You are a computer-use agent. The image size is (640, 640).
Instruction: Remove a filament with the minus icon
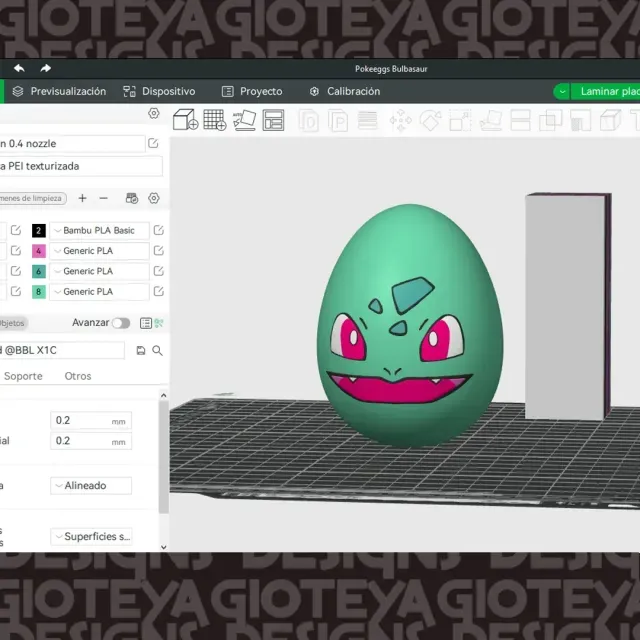104,198
